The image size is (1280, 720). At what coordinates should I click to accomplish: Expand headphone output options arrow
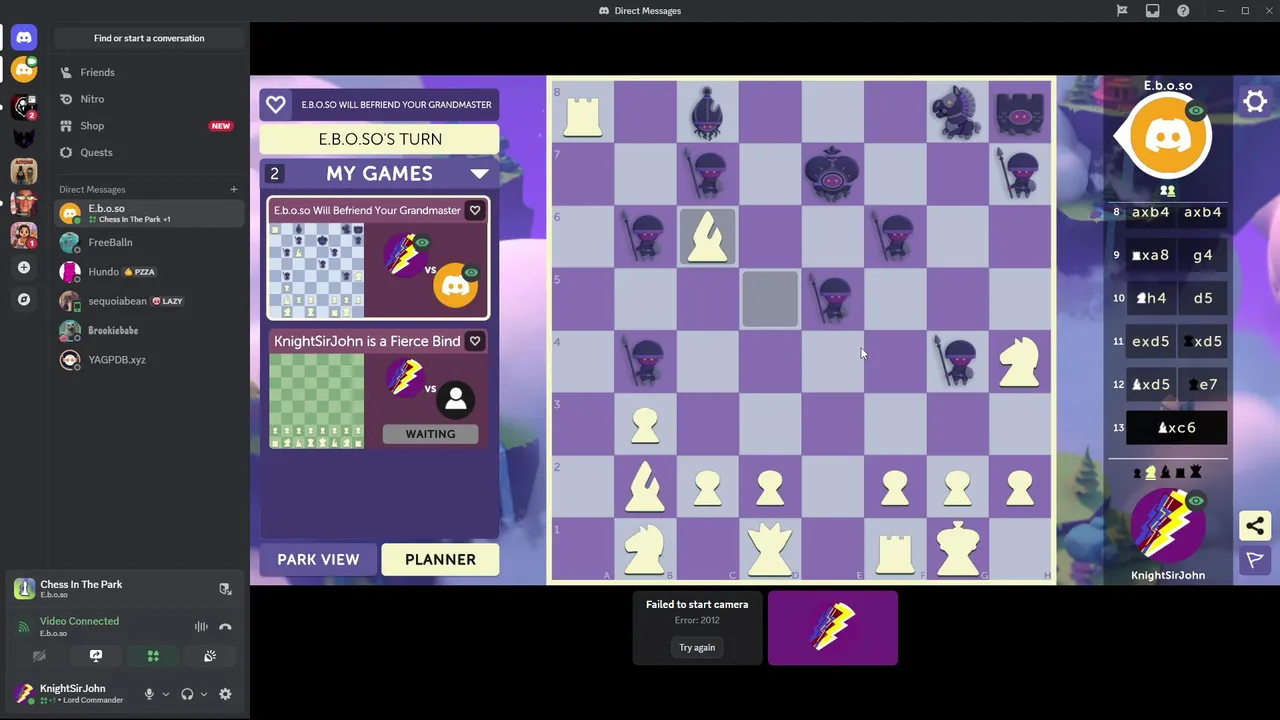(x=204, y=694)
